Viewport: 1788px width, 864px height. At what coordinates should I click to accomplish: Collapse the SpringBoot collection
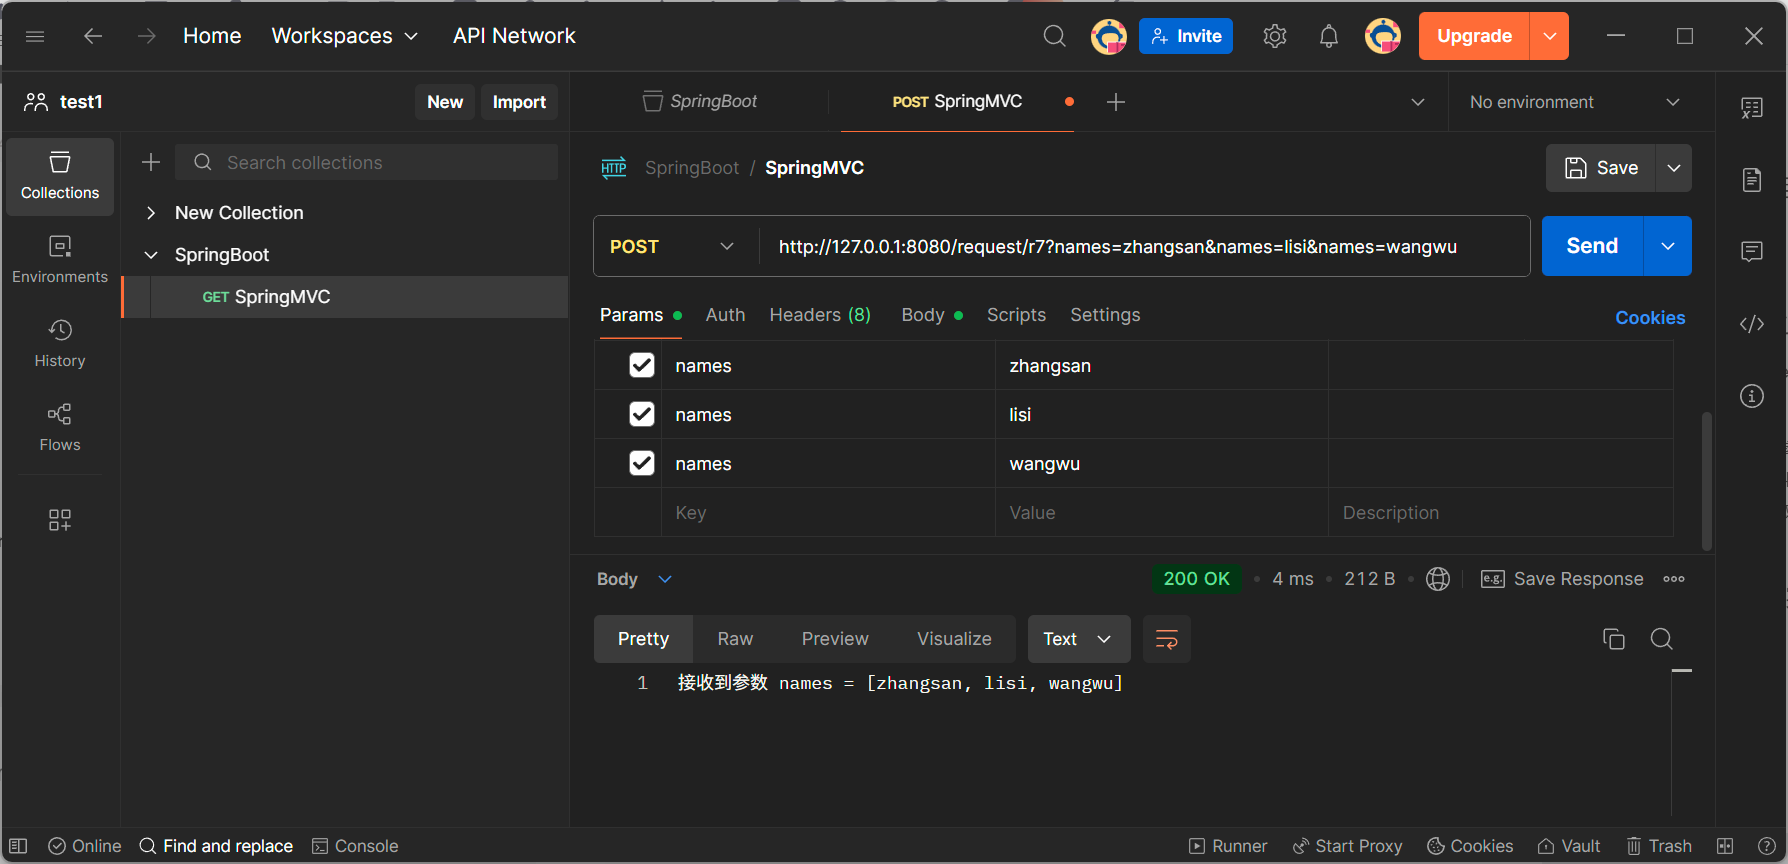pos(151,255)
